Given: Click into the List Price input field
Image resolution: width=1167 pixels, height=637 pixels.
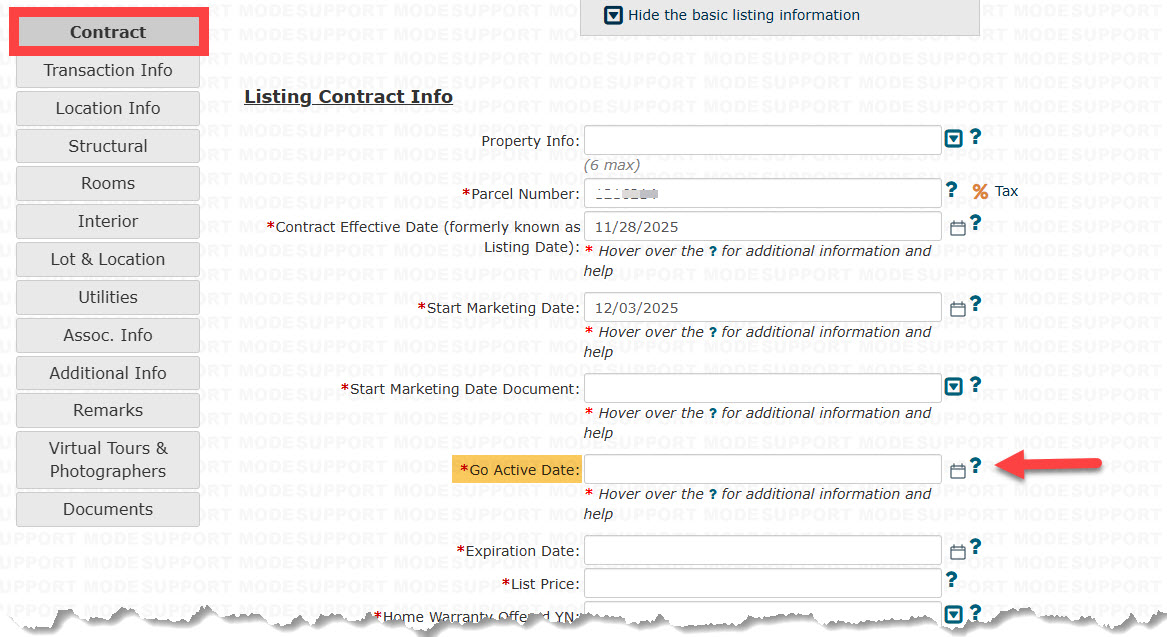Looking at the screenshot, I should (763, 583).
